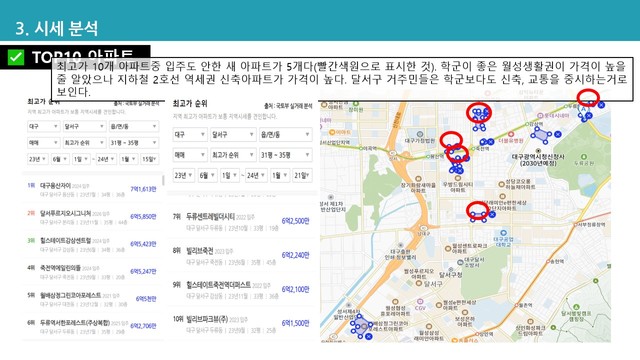Click the CGV cinema icon on the map
The width and height of the screenshot is (640, 360).
[x=420, y=302]
